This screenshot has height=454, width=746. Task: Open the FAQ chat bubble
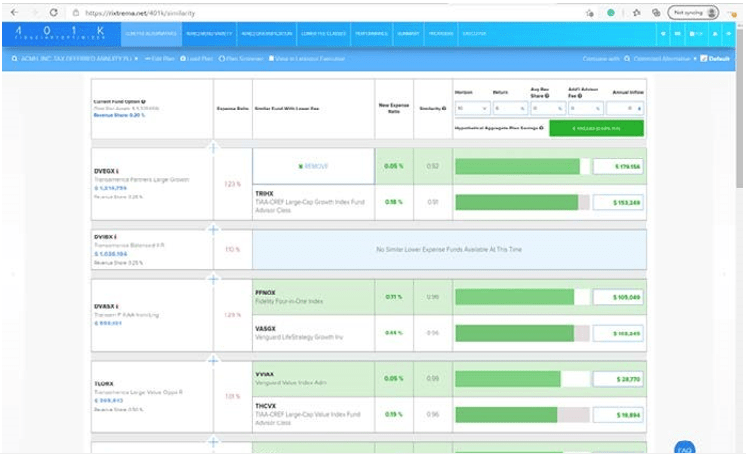pos(684,449)
